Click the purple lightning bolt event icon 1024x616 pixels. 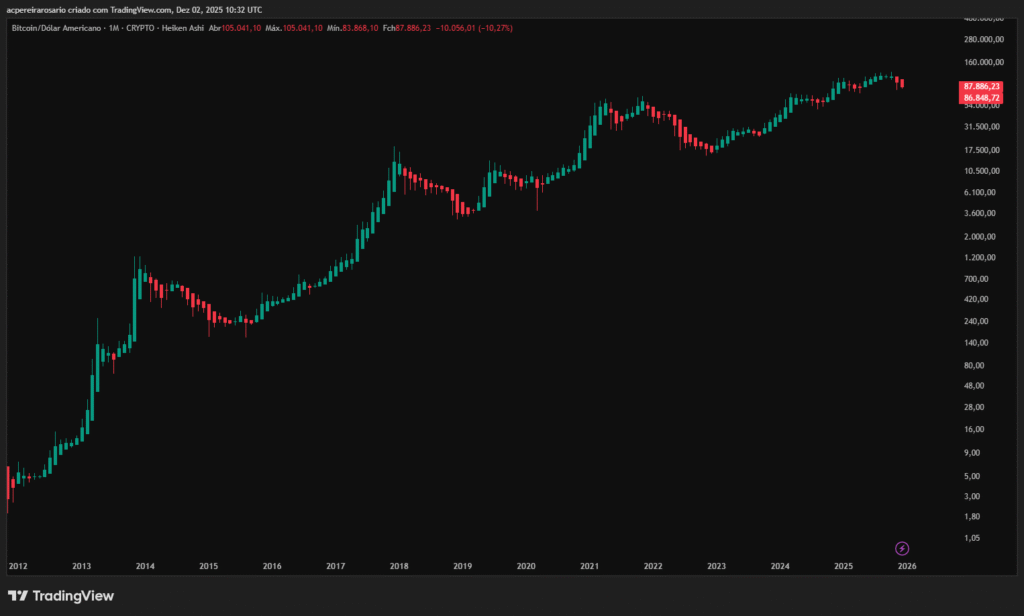[x=902, y=548]
